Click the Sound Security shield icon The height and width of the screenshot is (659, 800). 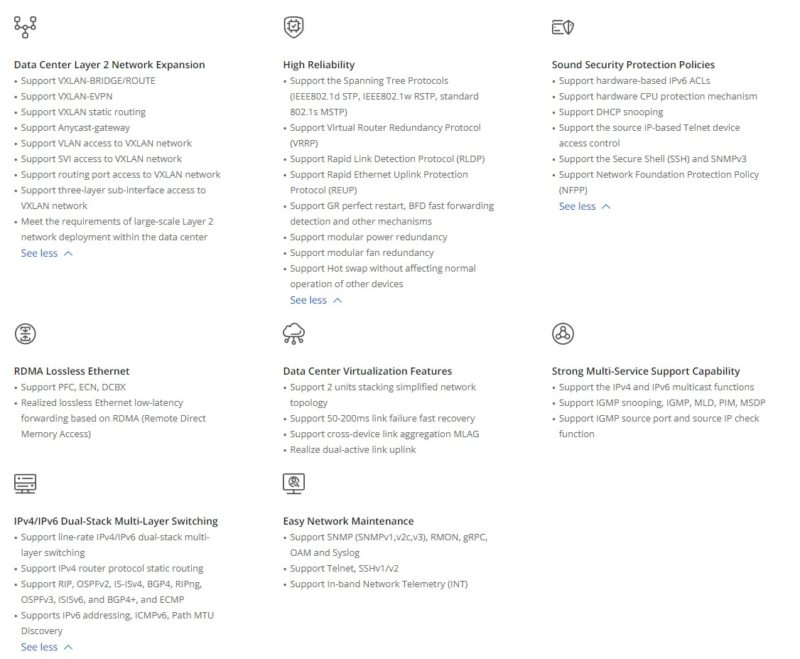tap(563, 27)
